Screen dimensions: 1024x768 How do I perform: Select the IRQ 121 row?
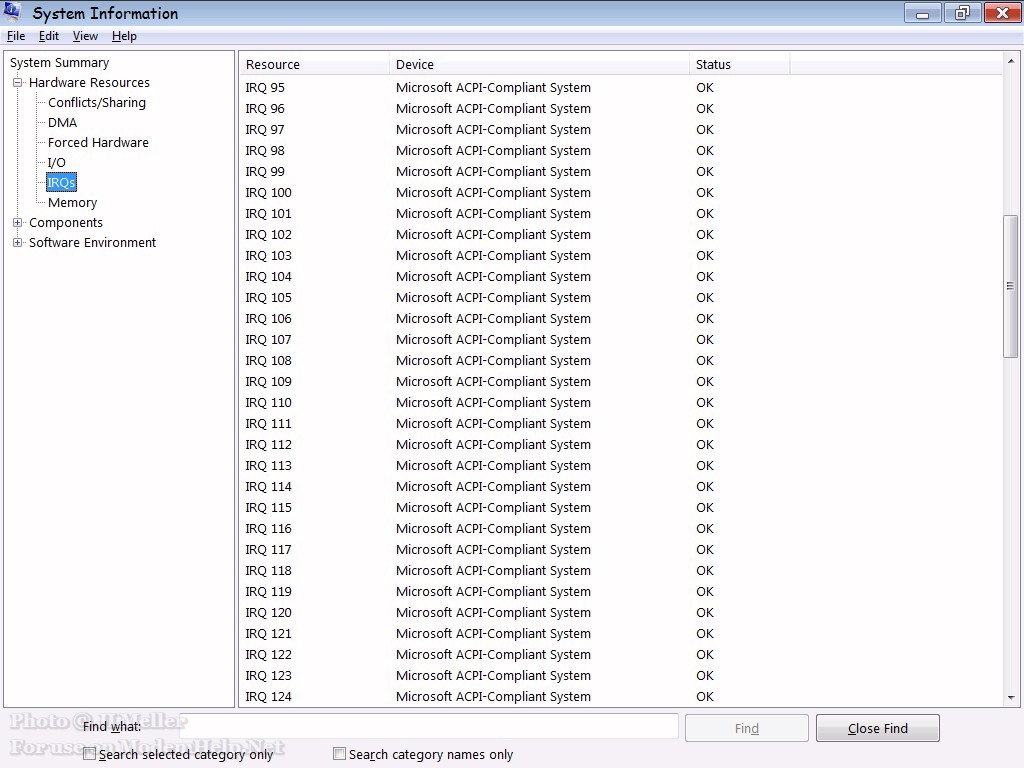[620, 633]
